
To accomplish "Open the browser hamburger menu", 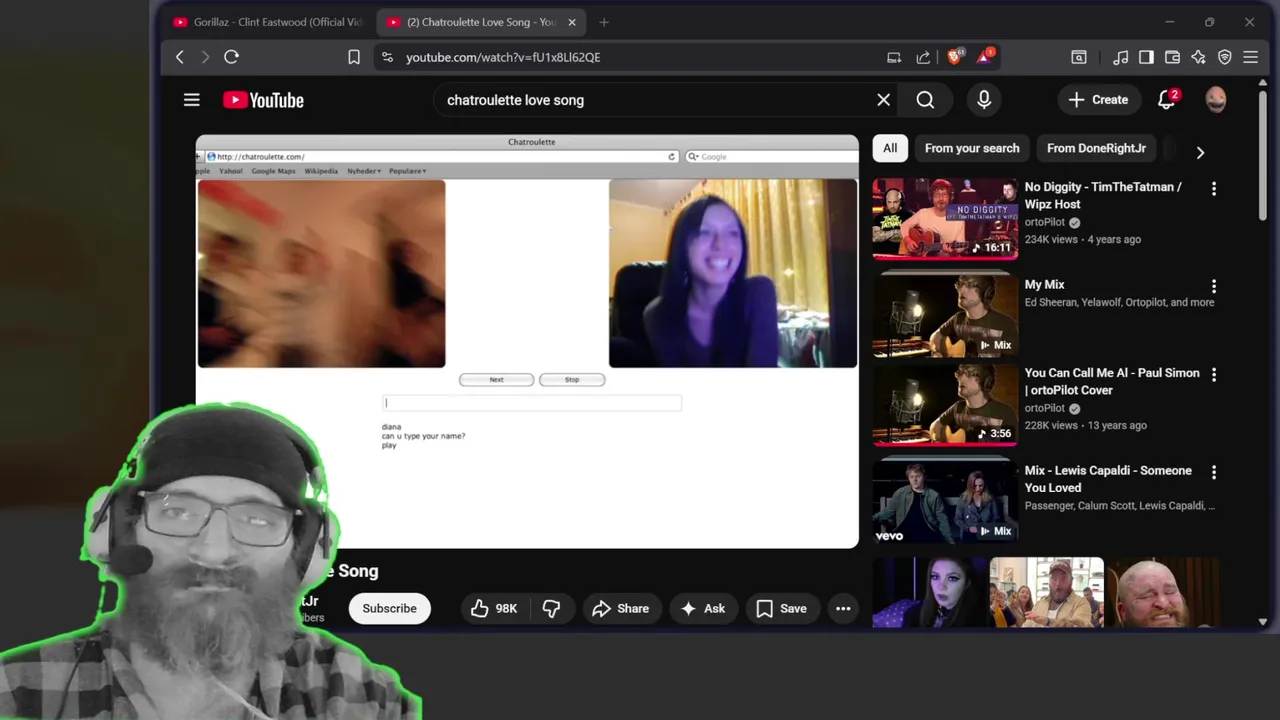I will (x=1250, y=57).
